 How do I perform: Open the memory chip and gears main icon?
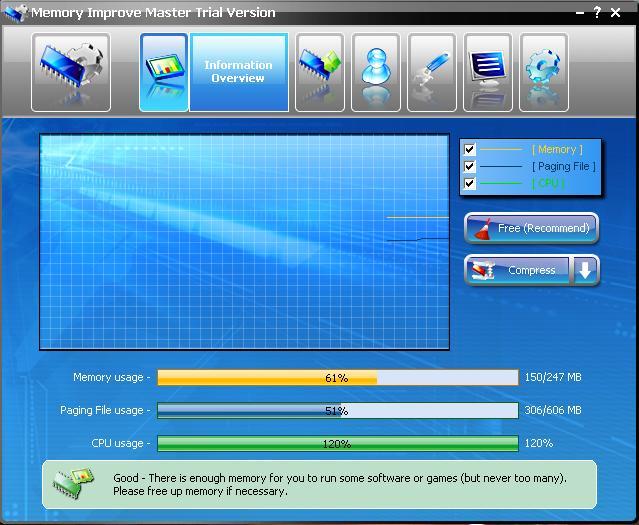pyautogui.click(x=71, y=73)
